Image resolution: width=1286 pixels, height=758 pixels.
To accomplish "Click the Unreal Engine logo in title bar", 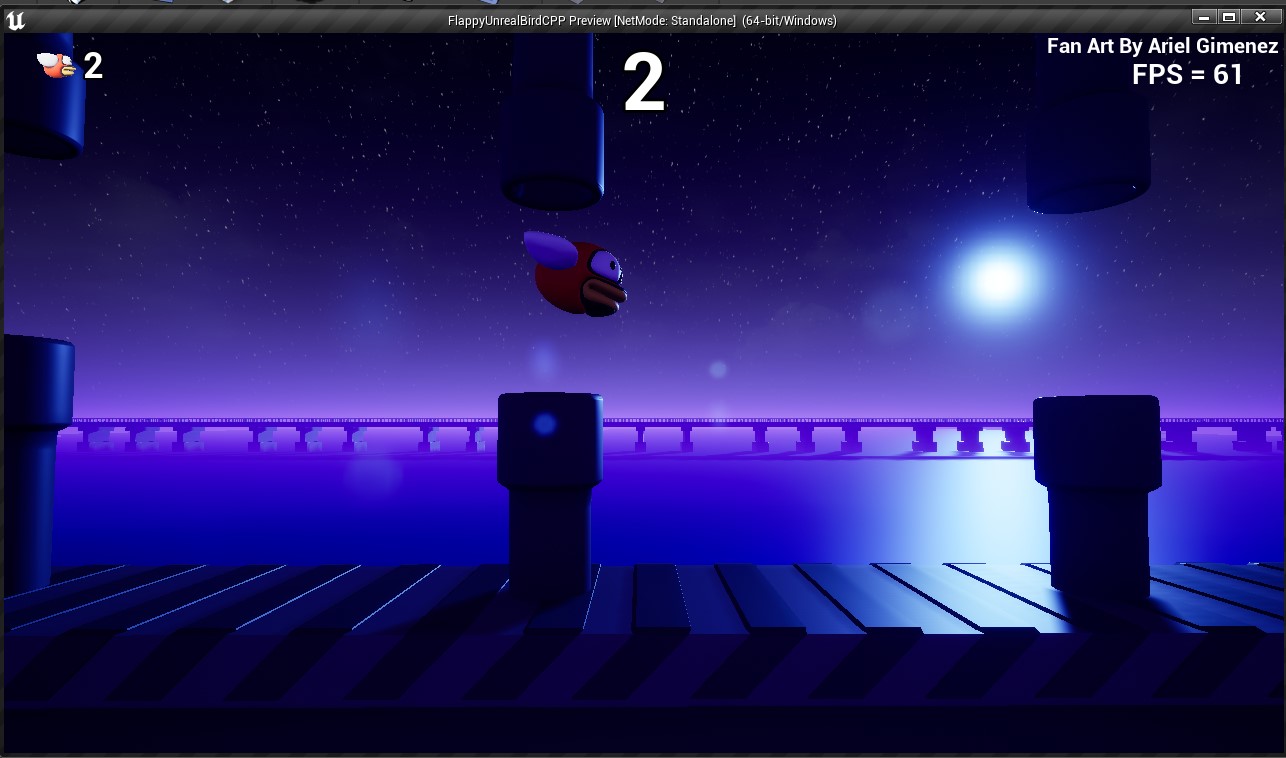I will tap(15, 19).
